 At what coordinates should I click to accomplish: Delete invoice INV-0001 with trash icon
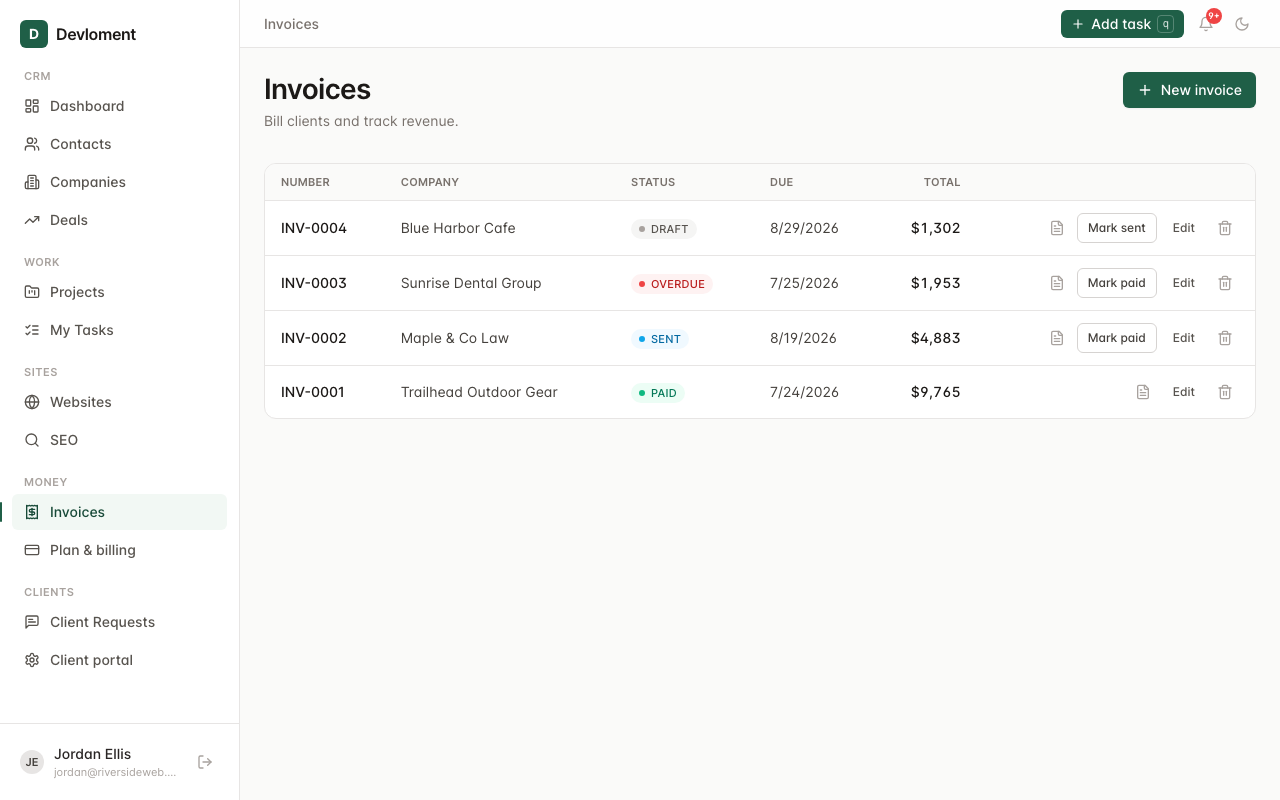1225,392
